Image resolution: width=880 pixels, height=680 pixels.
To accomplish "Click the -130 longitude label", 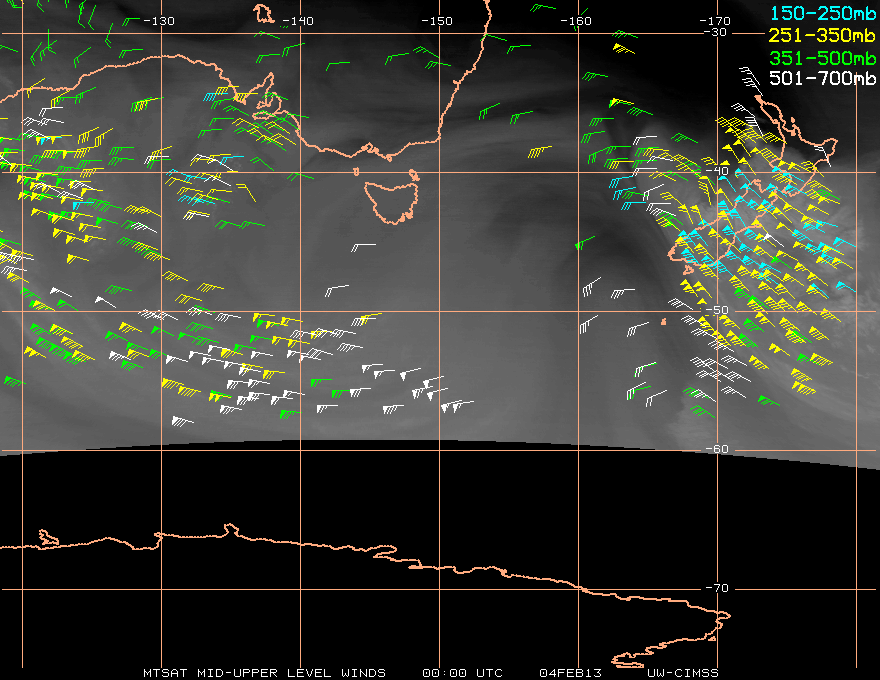I will pyautogui.click(x=159, y=21).
